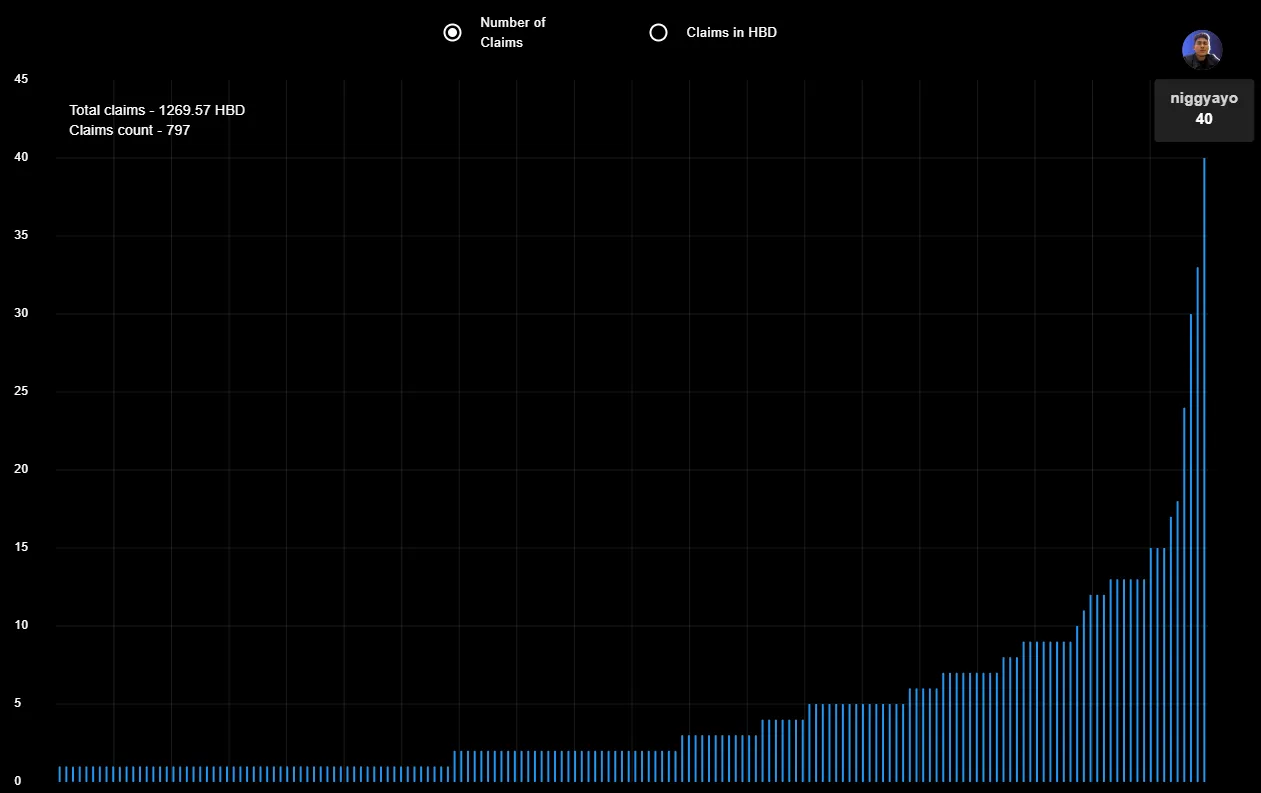The width and height of the screenshot is (1261, 793).
Task: Open the niggyayo profile avatar
Action: coord(1202,49)
